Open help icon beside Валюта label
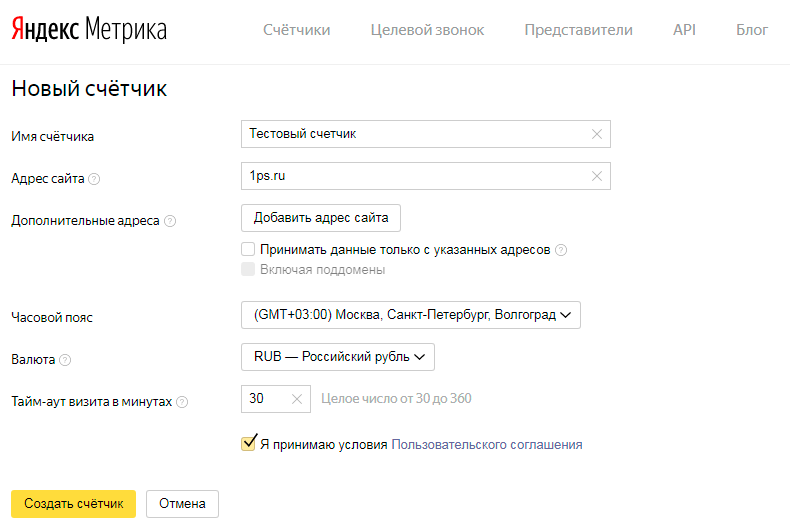This screenshot has width=790, height=530. pos(66,360)
